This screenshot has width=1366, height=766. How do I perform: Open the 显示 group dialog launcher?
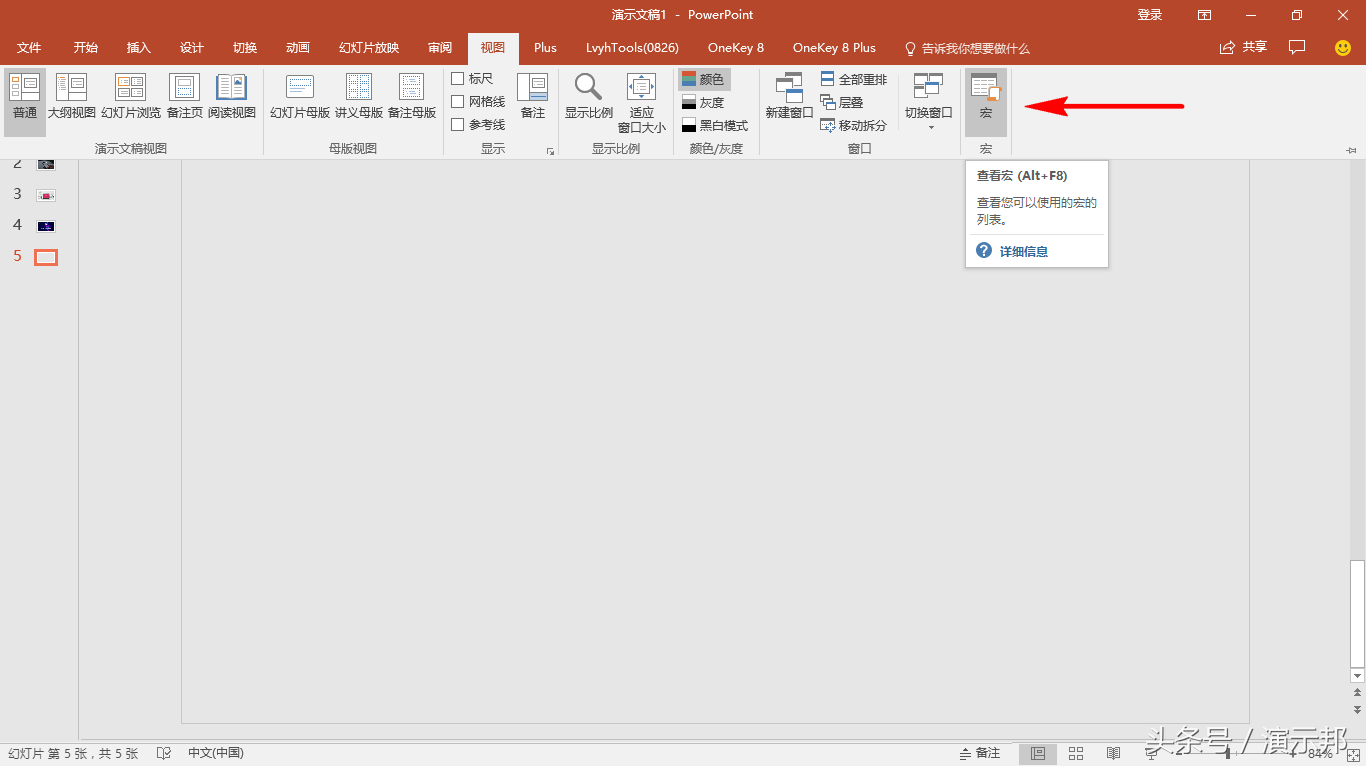550,151
